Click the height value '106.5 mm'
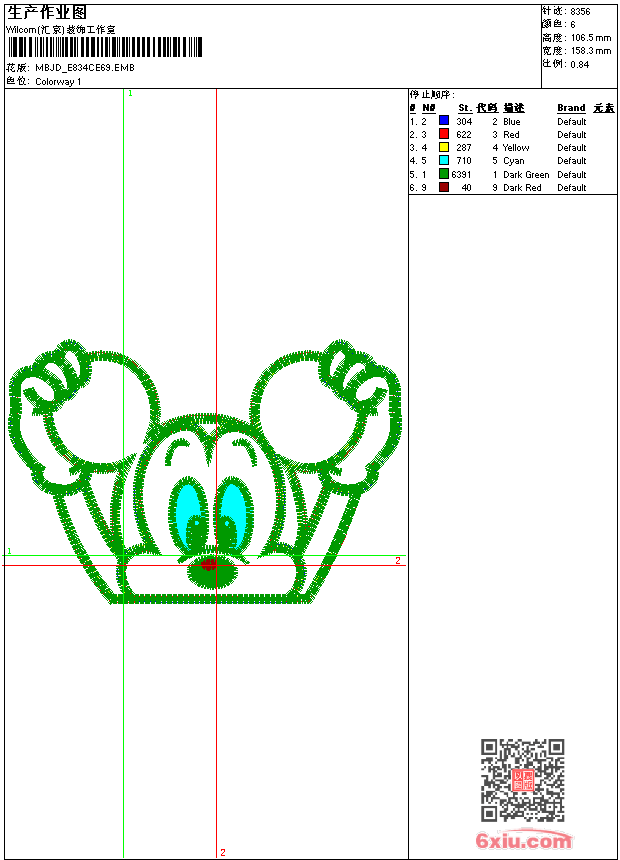 point(591,38)
